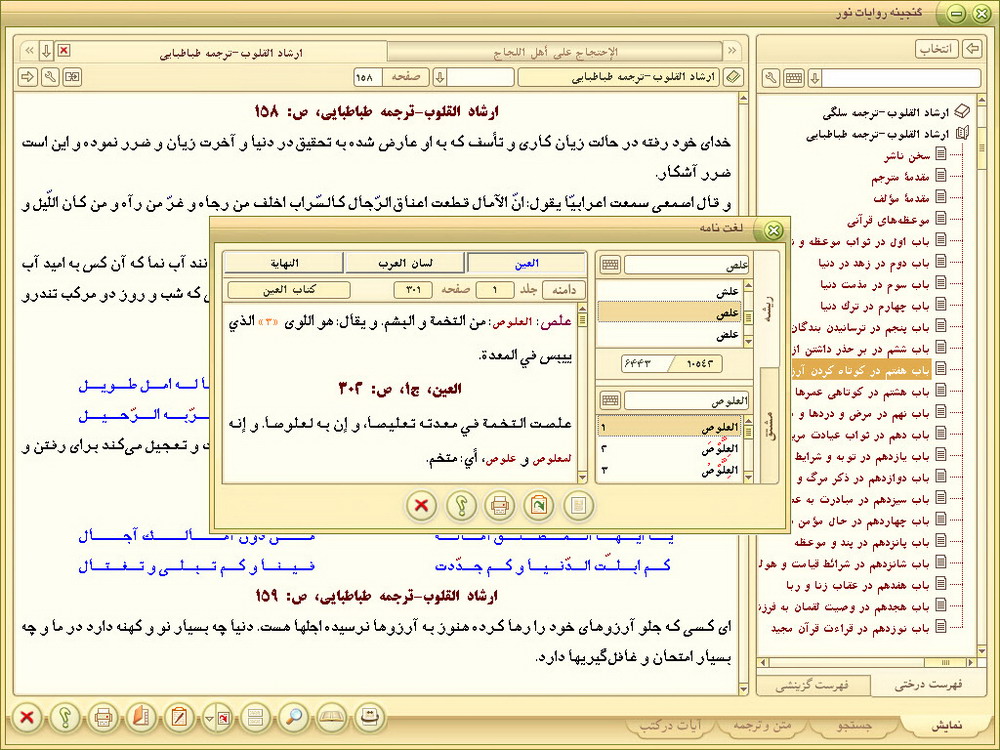Click the العلوص derivative search field
Image resolution: width=1000 pixels, height=750 pixels.
[686, 401]
